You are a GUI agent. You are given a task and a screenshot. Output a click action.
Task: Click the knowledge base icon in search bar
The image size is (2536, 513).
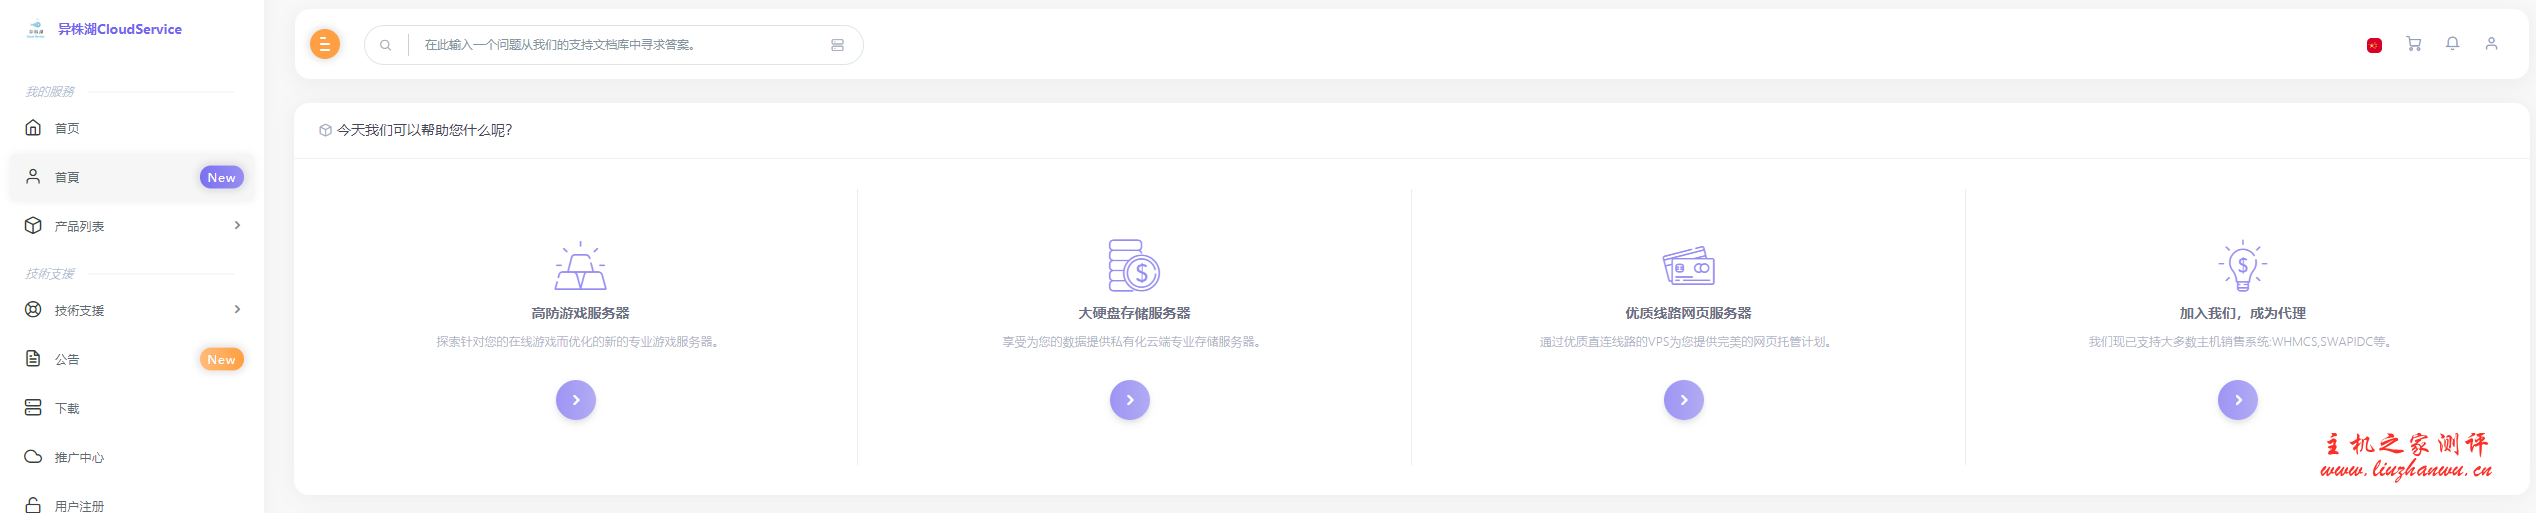pos(837,45)
